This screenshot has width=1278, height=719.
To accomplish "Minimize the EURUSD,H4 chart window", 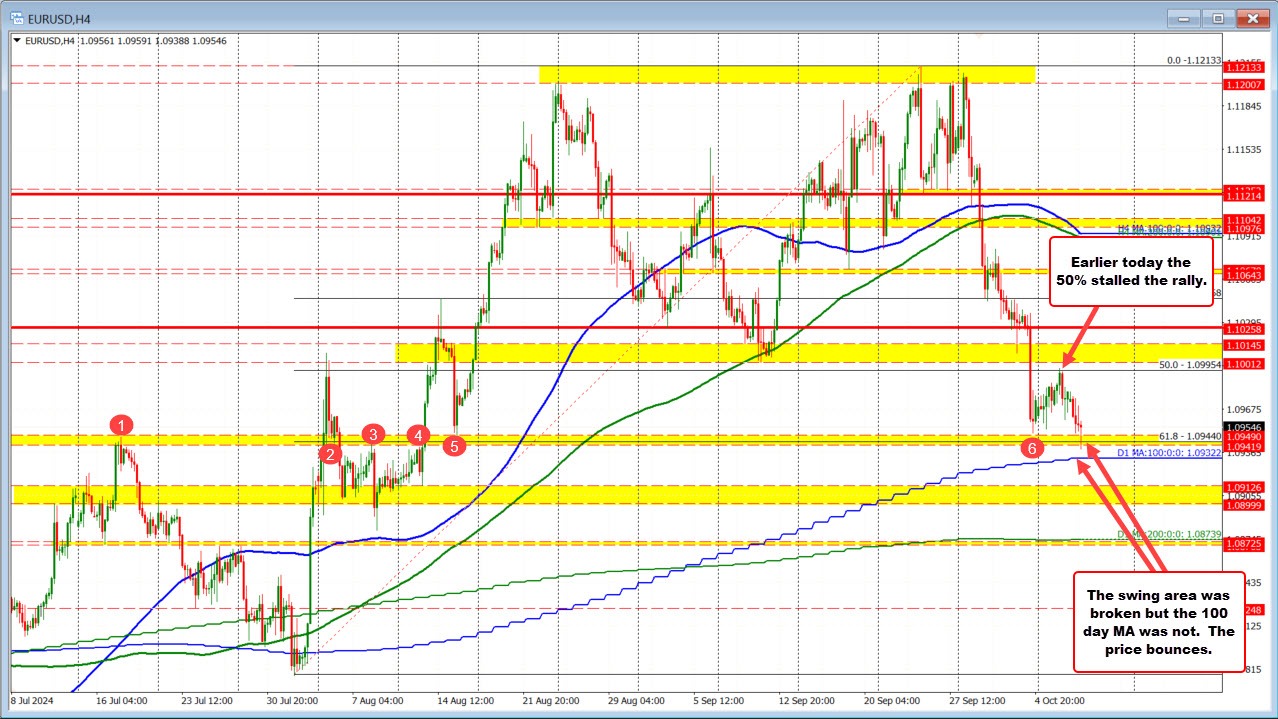I will pyautogui.click(x=1183, y=17).
